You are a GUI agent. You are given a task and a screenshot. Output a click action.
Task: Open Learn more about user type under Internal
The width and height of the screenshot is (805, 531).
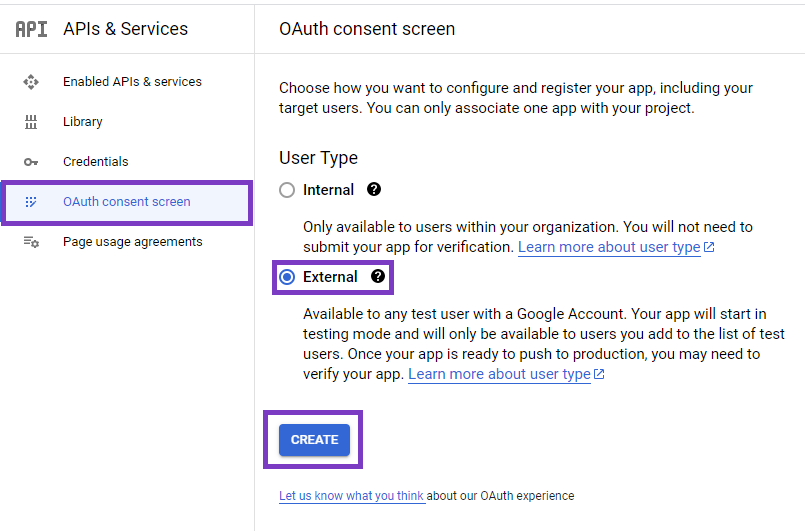click(x=609, y=247)
